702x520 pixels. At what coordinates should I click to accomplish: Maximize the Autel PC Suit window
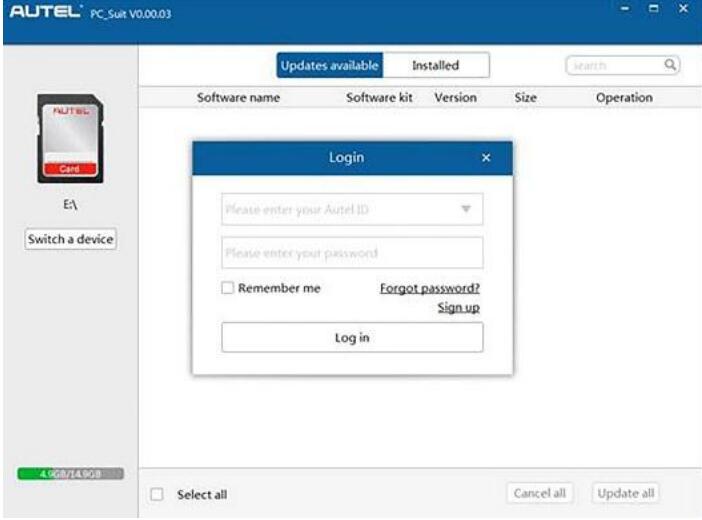654,9
